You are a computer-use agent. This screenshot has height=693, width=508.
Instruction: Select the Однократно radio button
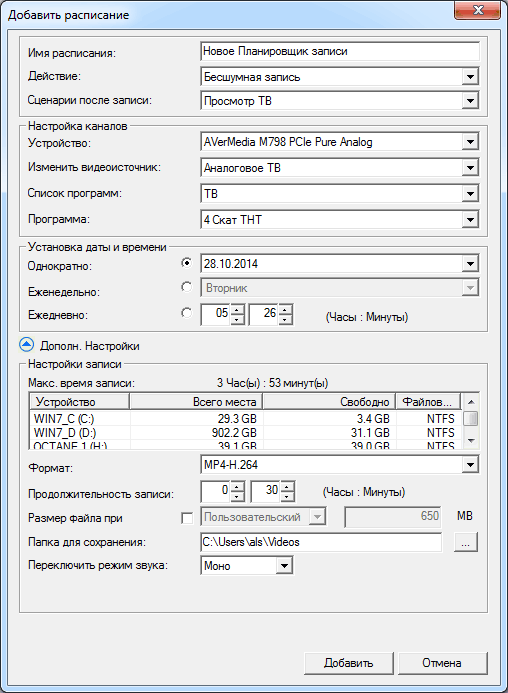[187, 263]
